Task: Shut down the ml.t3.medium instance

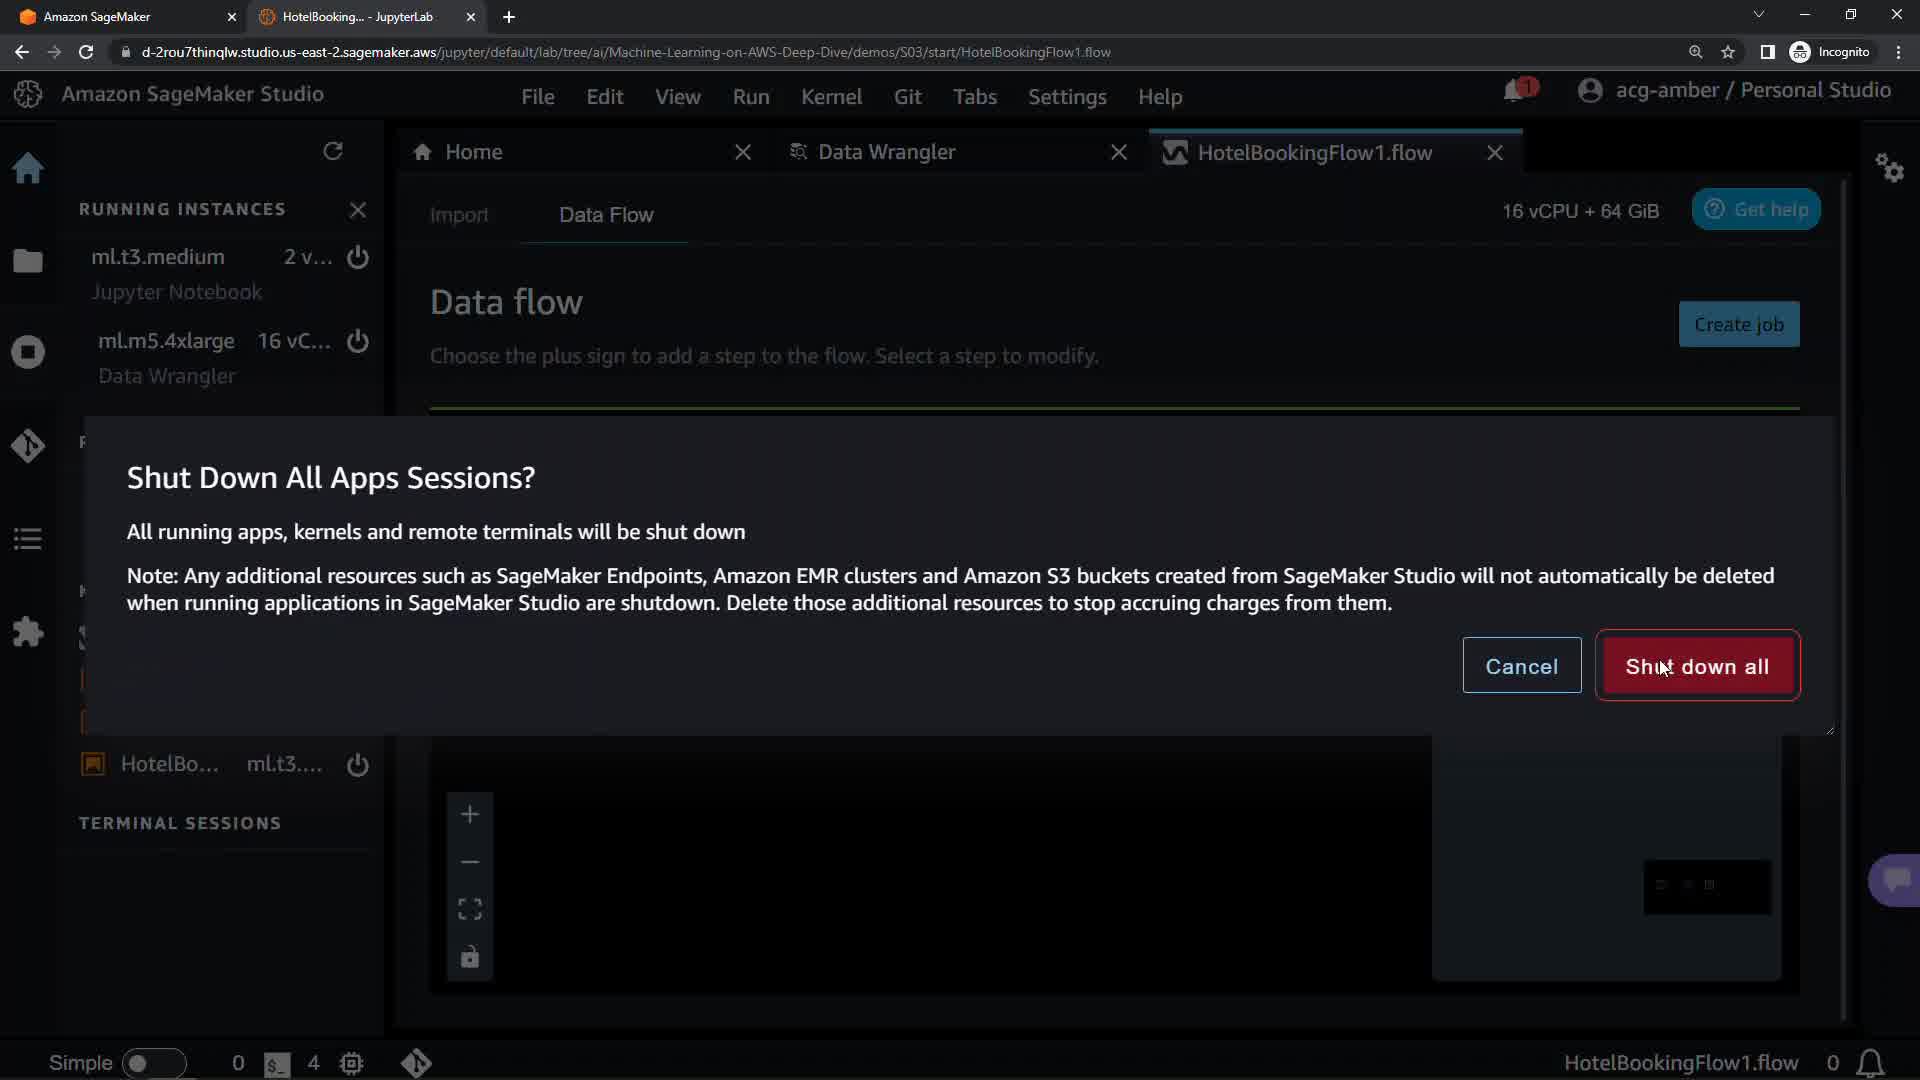Action: click(358, 257)
